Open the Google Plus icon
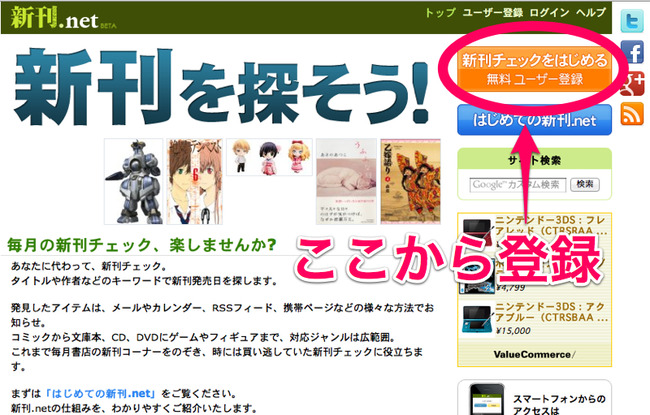The height and width of the screenshot is (415, 650). [x=632, y=83]
